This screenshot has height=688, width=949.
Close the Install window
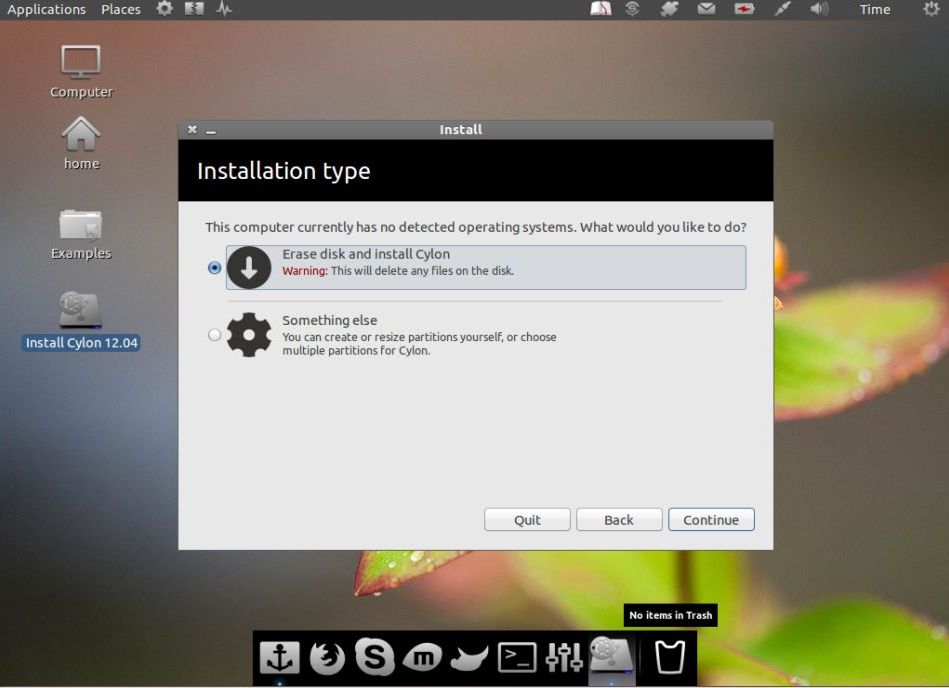point(192,129)
